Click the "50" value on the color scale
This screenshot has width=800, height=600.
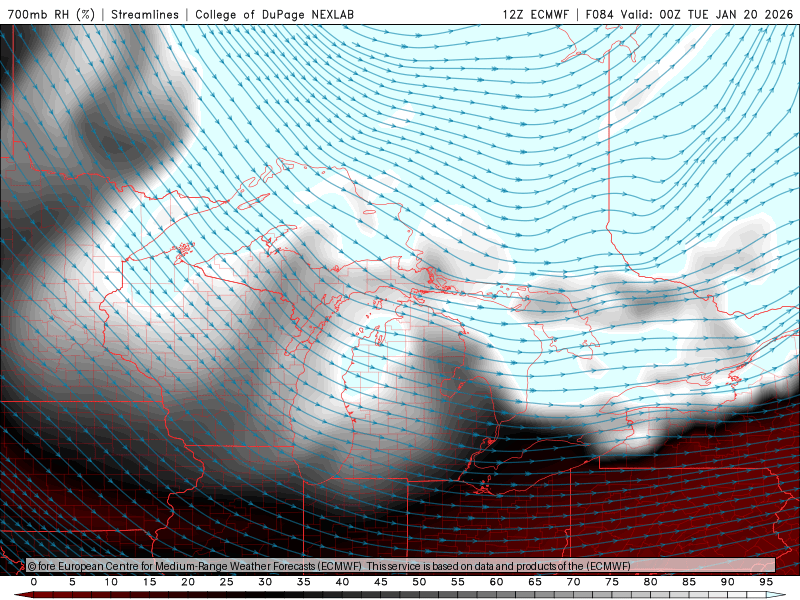pos(419,582)
